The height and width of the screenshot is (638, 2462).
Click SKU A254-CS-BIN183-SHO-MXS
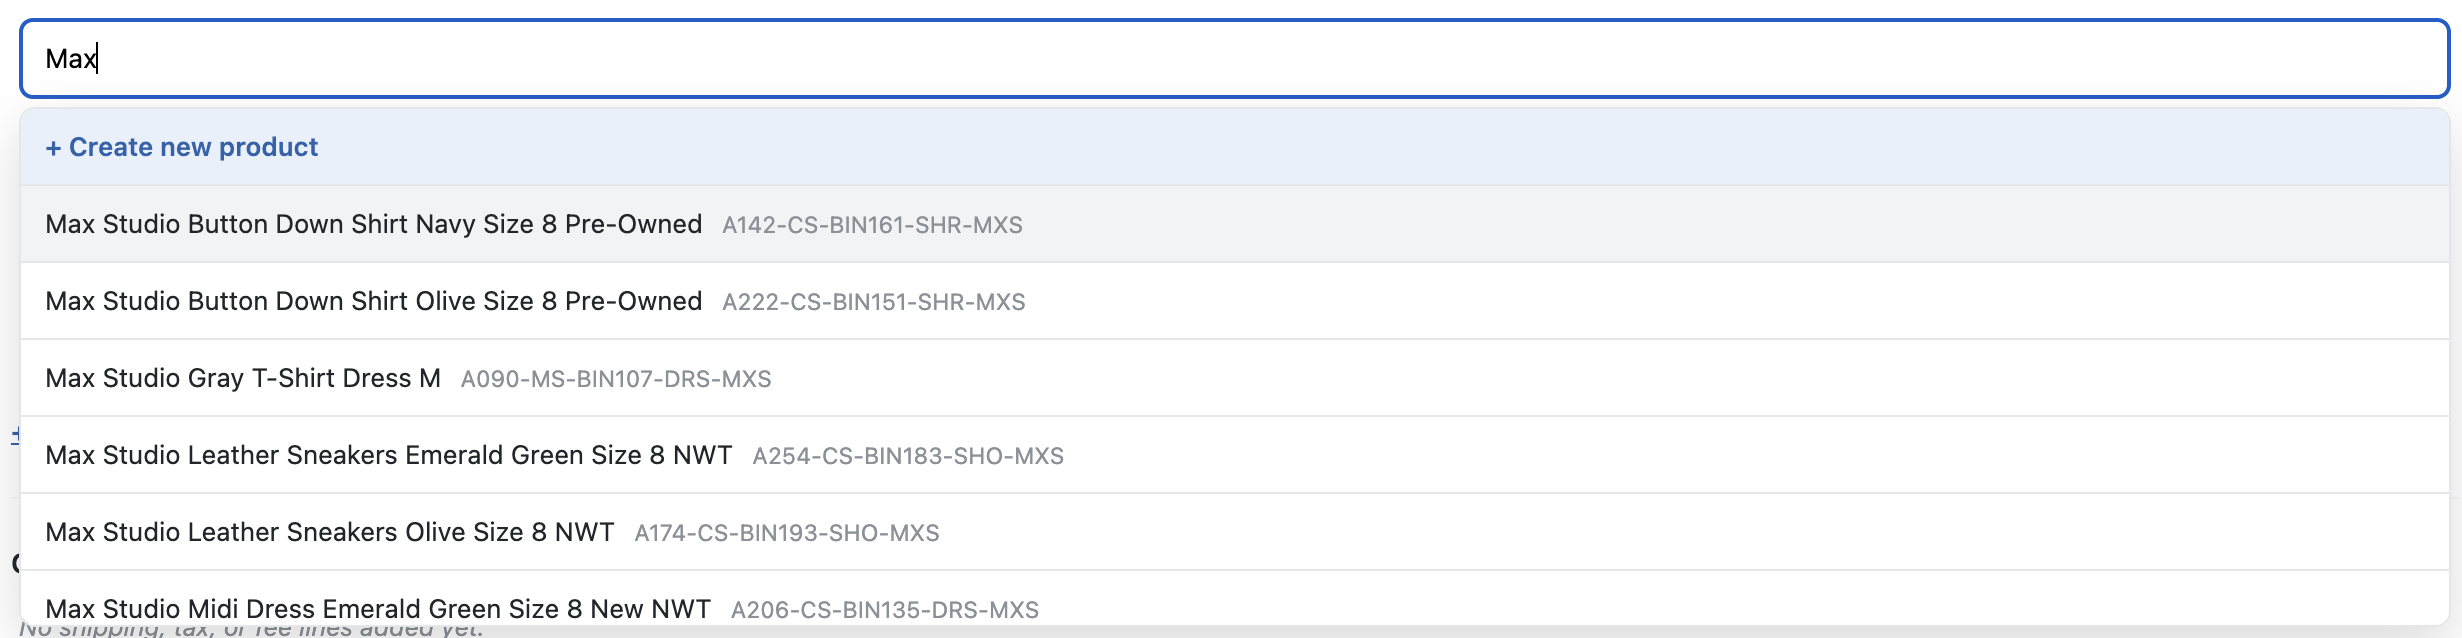tap(908, 456)
